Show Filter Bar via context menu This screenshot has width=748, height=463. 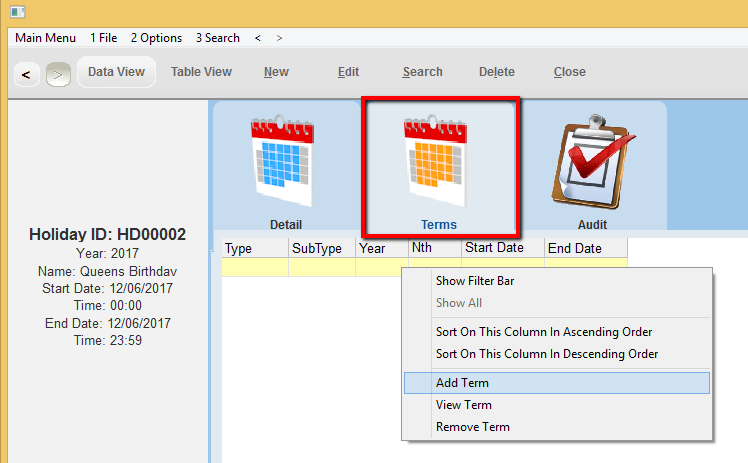pos(475,281)
